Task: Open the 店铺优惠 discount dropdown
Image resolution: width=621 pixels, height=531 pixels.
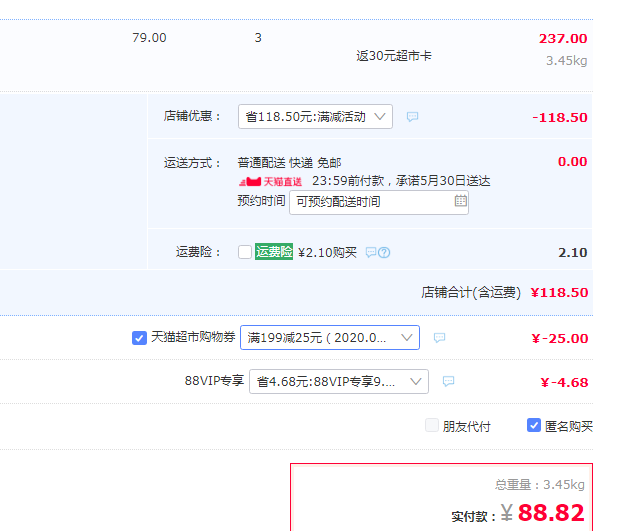Action: [315, 116]
